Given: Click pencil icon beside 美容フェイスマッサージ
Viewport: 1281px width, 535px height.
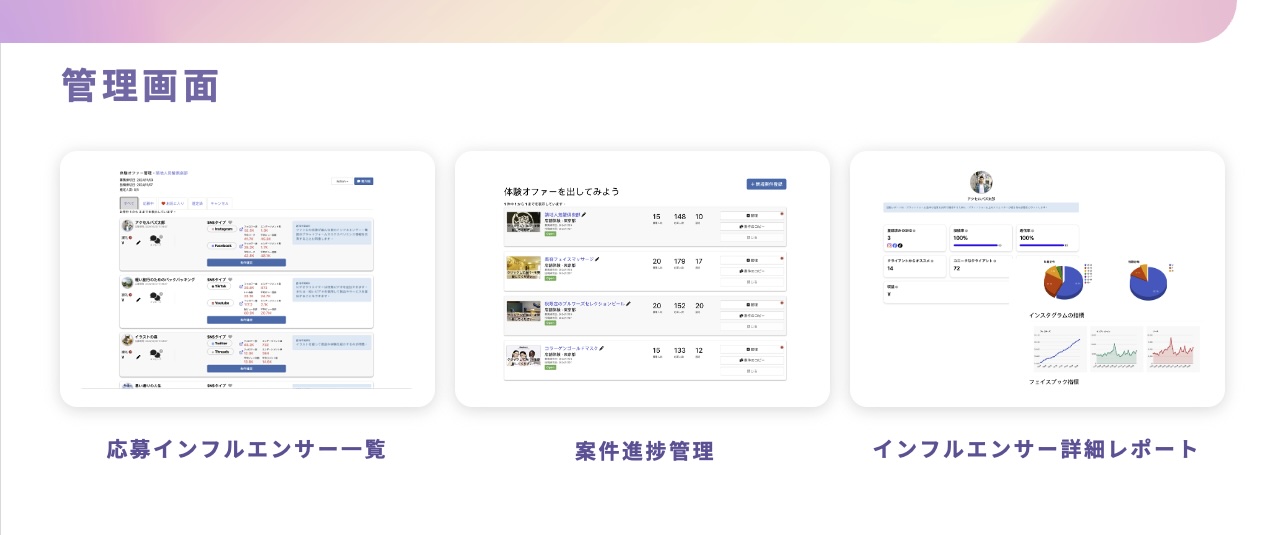Looking at the screenshot, I should tap(597, 259).
